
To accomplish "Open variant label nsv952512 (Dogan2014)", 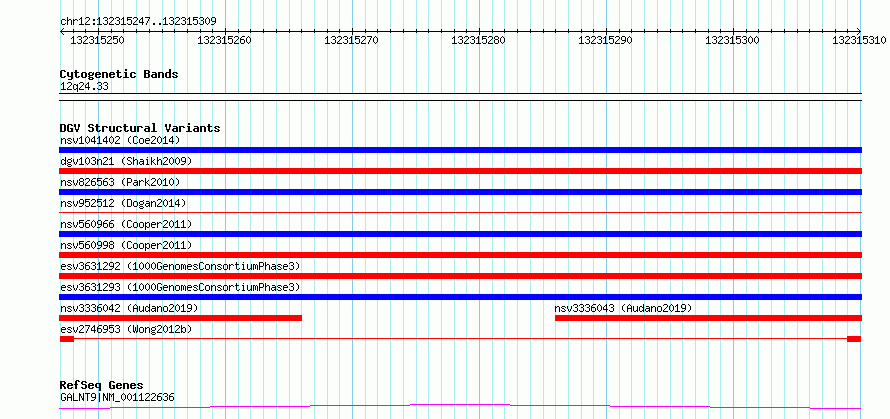I will click(x=123, y=203).
